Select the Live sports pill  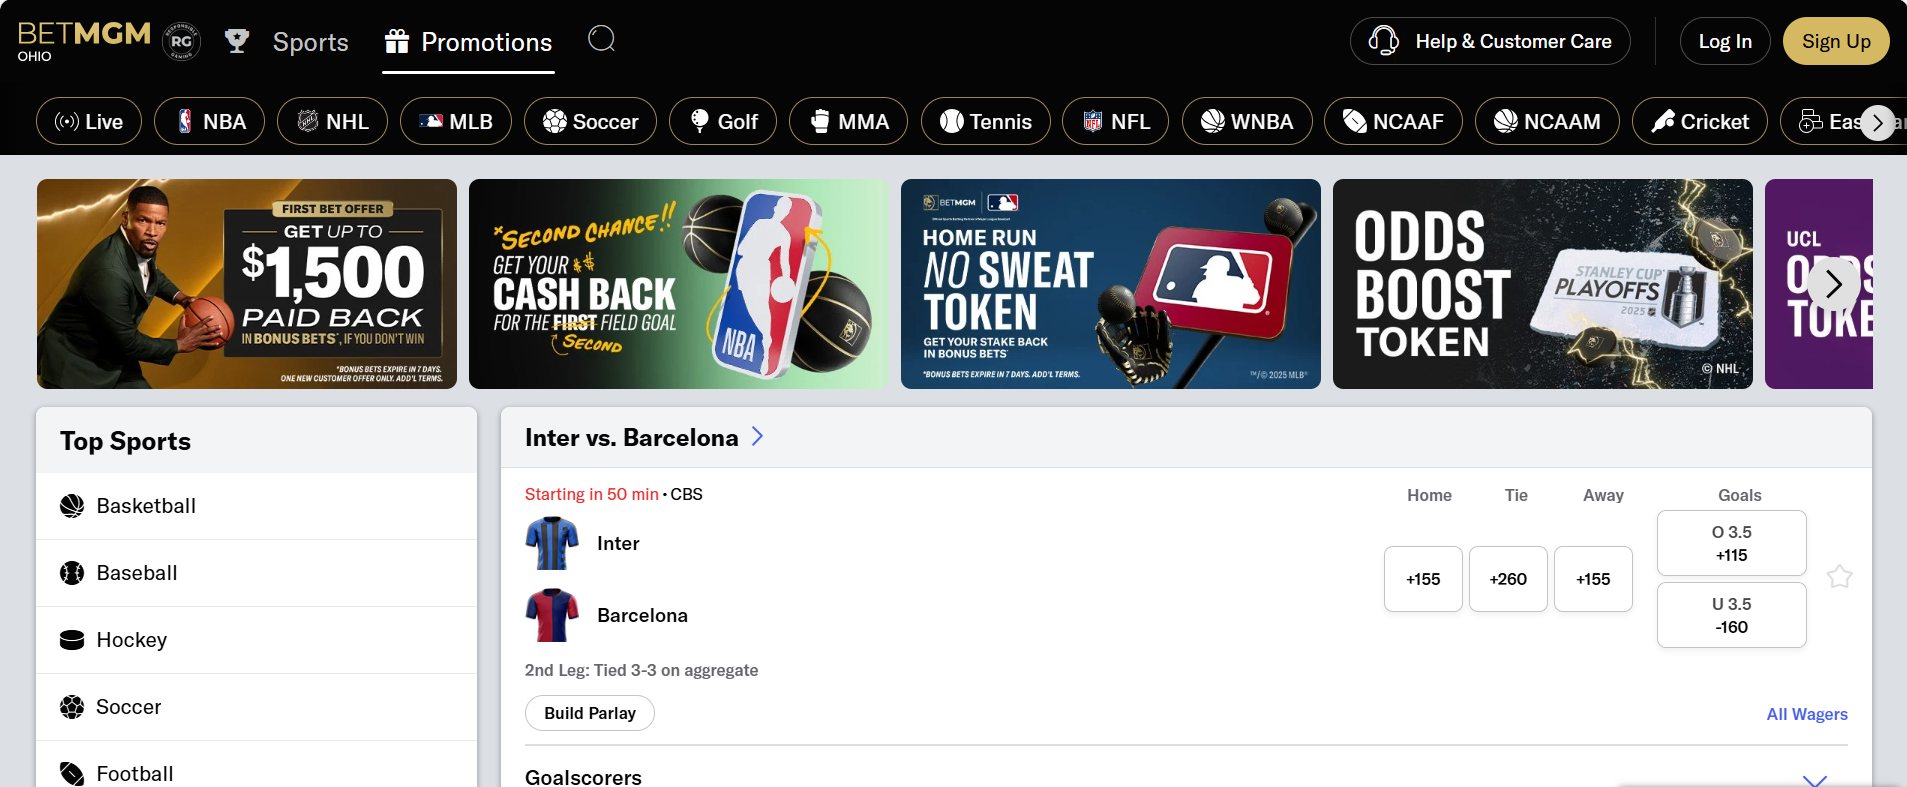click(x=89, y=121)
